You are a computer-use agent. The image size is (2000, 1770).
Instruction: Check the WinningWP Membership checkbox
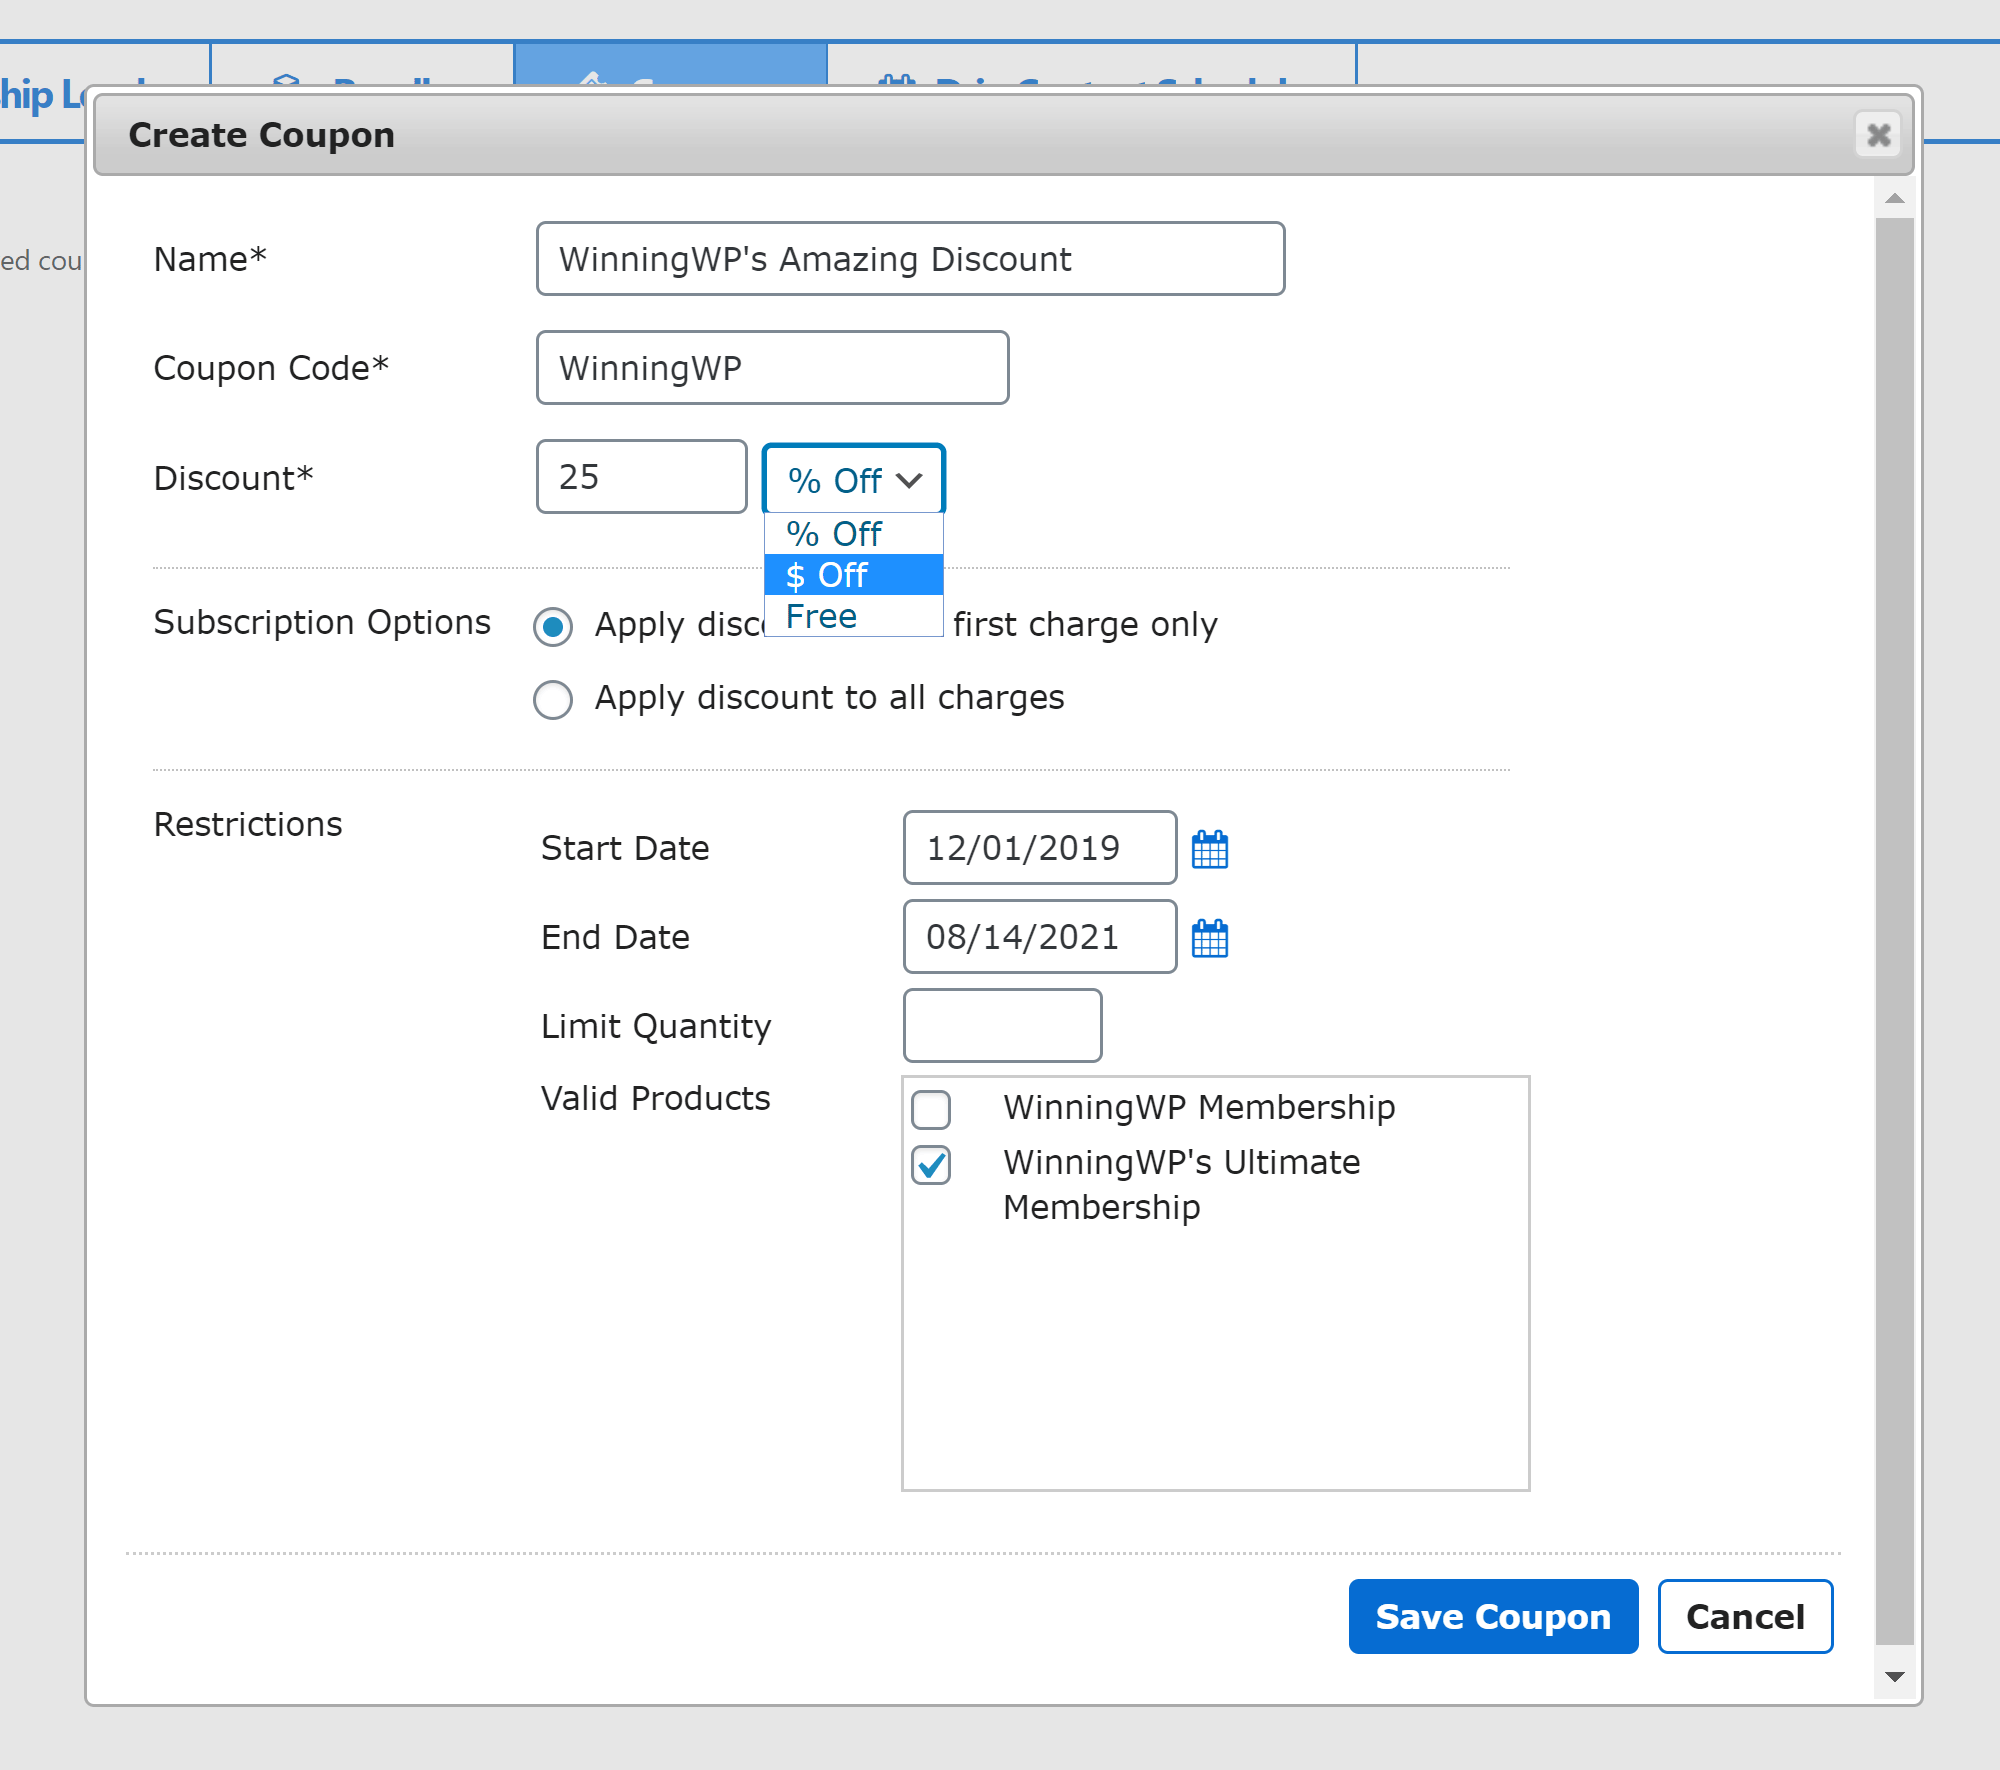pos(931,1109)
